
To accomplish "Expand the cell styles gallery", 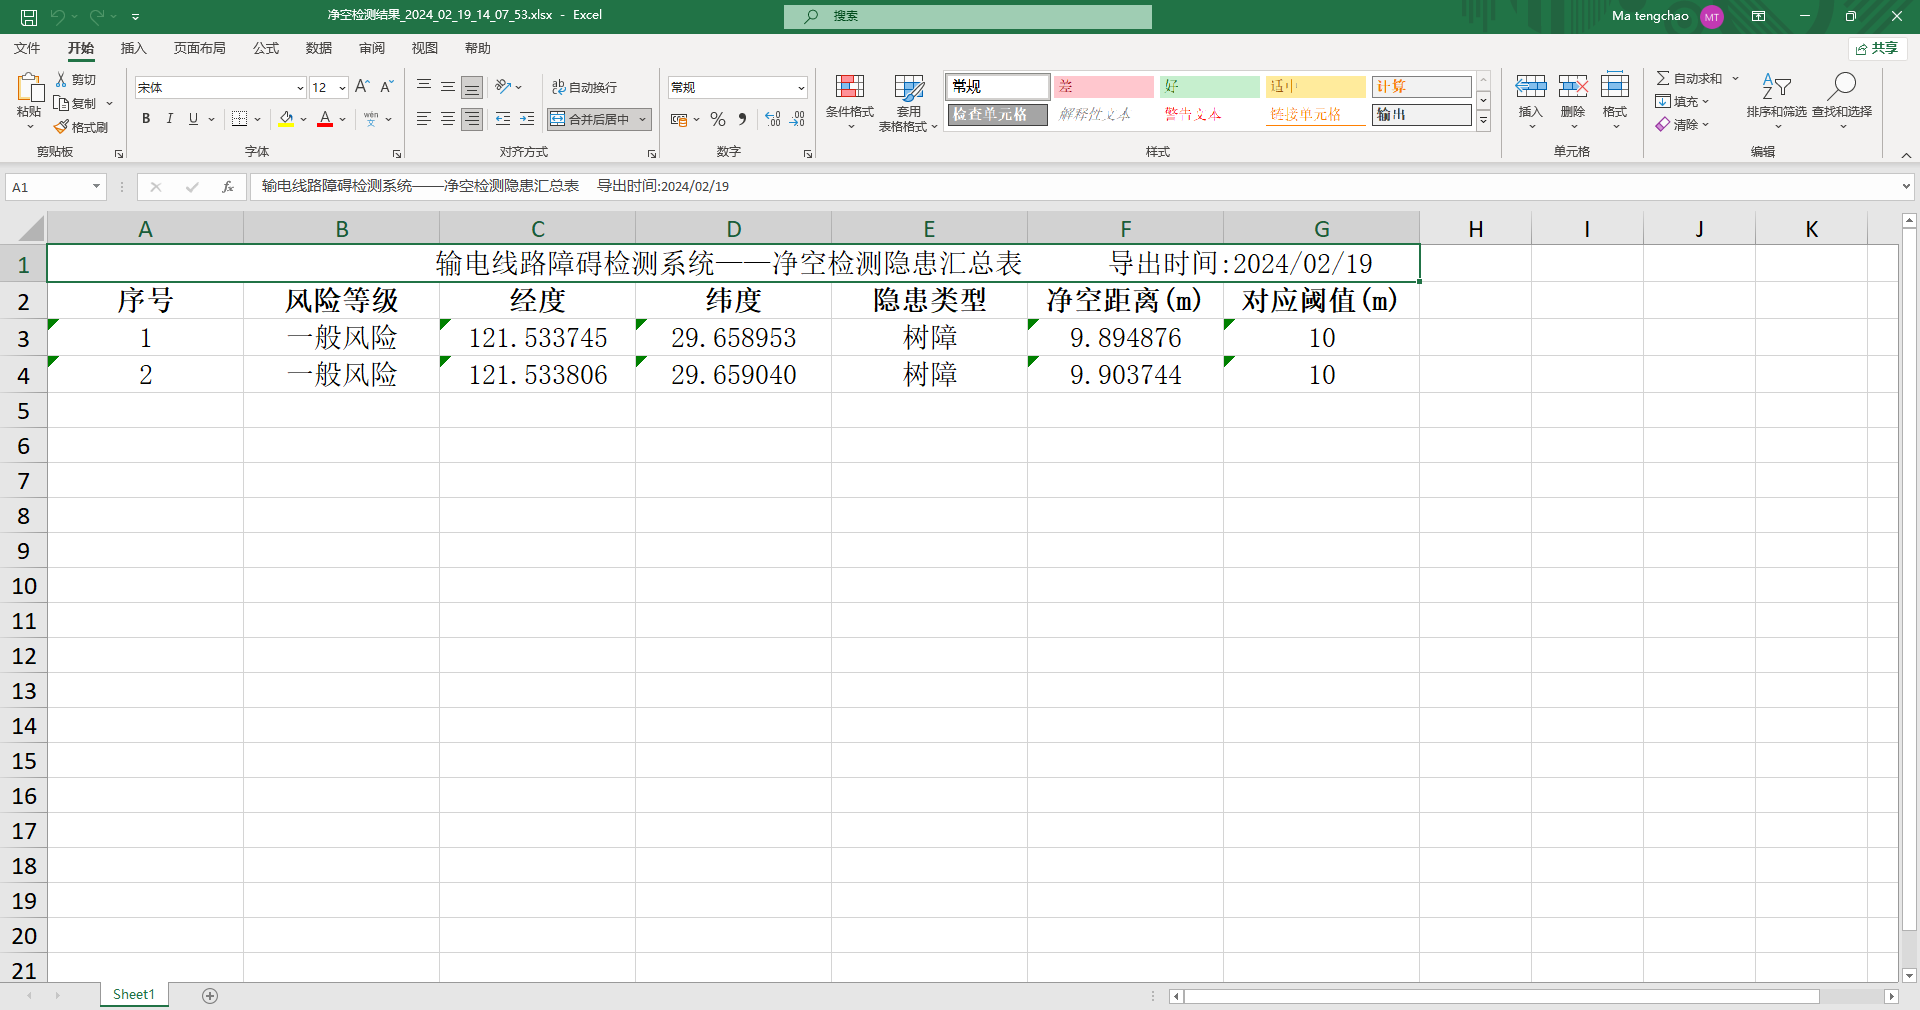I will 1484,121.
